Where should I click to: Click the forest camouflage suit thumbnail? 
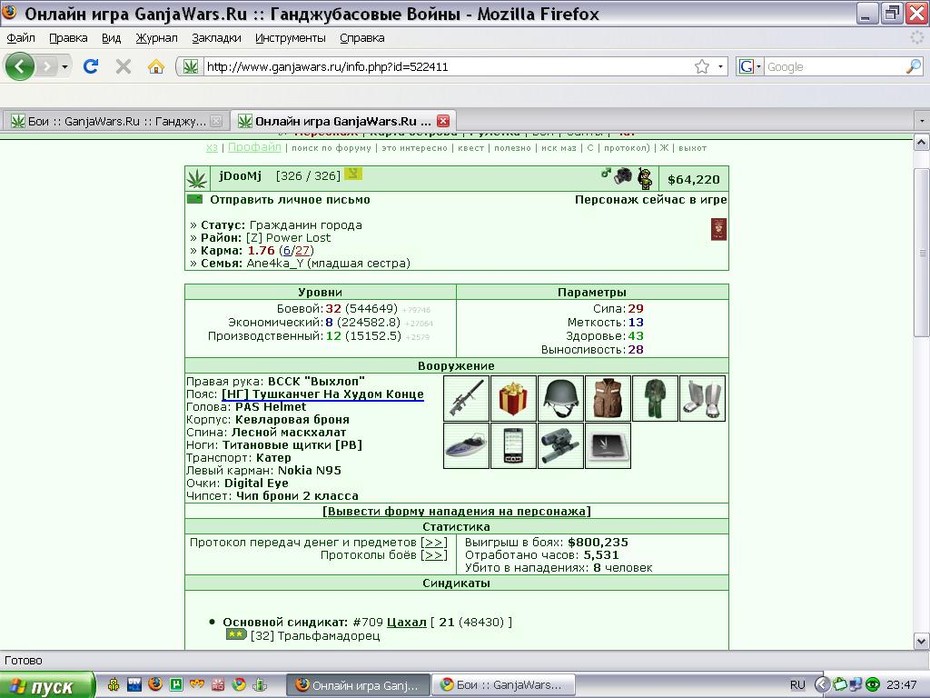[x=655, y=399]
